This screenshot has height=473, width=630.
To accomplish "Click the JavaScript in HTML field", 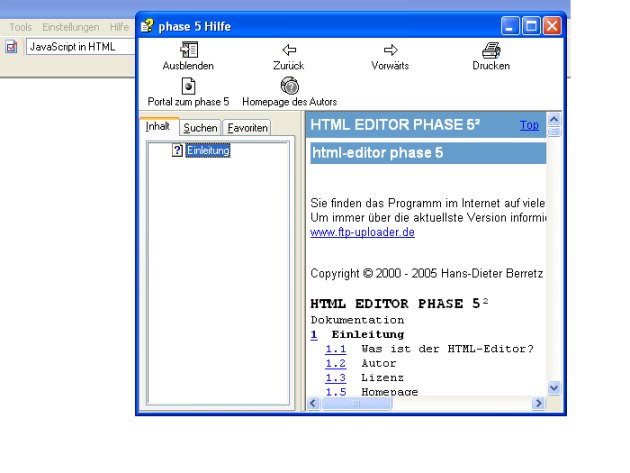I will [80, 47].
